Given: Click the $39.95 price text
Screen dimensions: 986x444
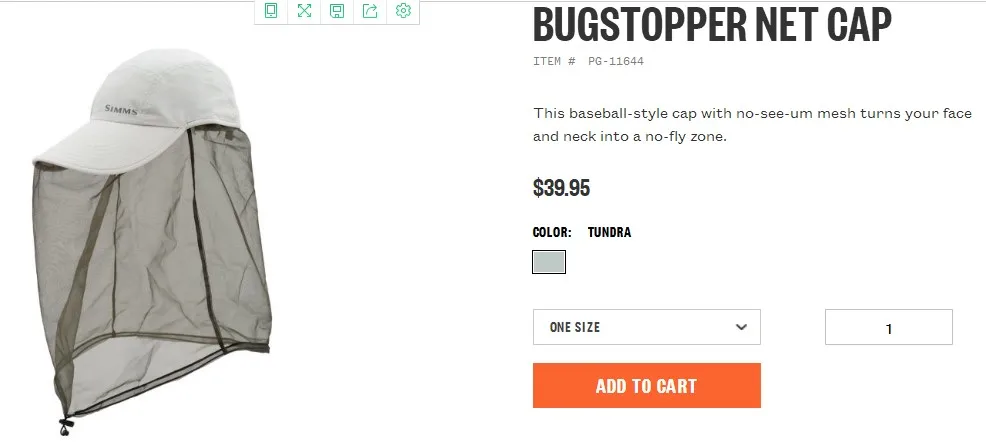Looking at the screenshot, I should pyautogui.click(x=561, y=187).
